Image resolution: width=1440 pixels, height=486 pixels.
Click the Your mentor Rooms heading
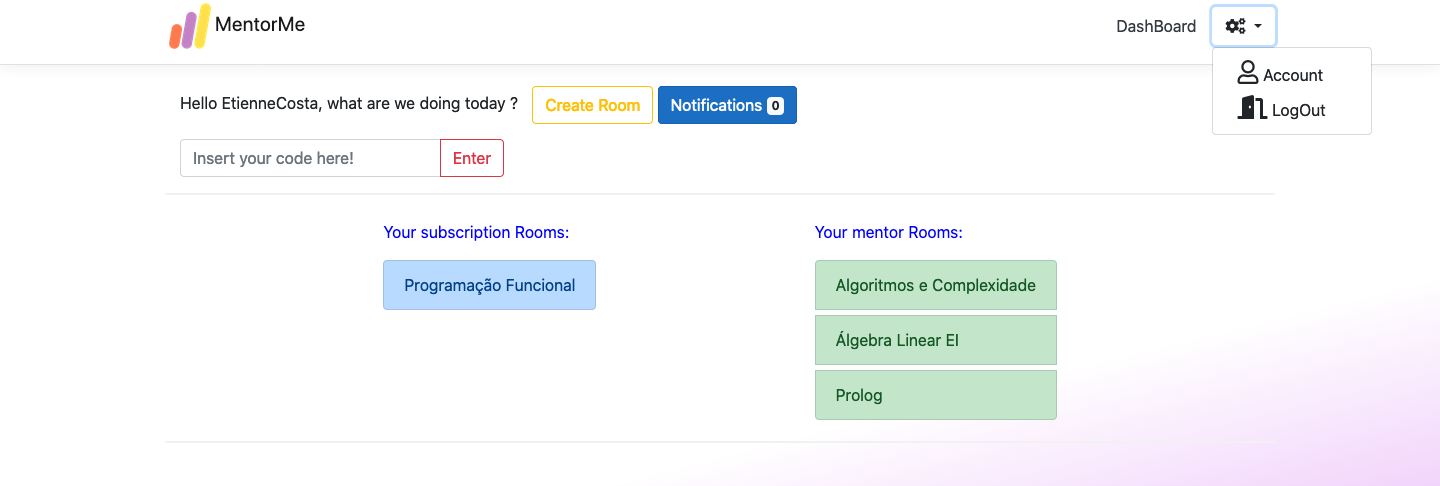889,232
